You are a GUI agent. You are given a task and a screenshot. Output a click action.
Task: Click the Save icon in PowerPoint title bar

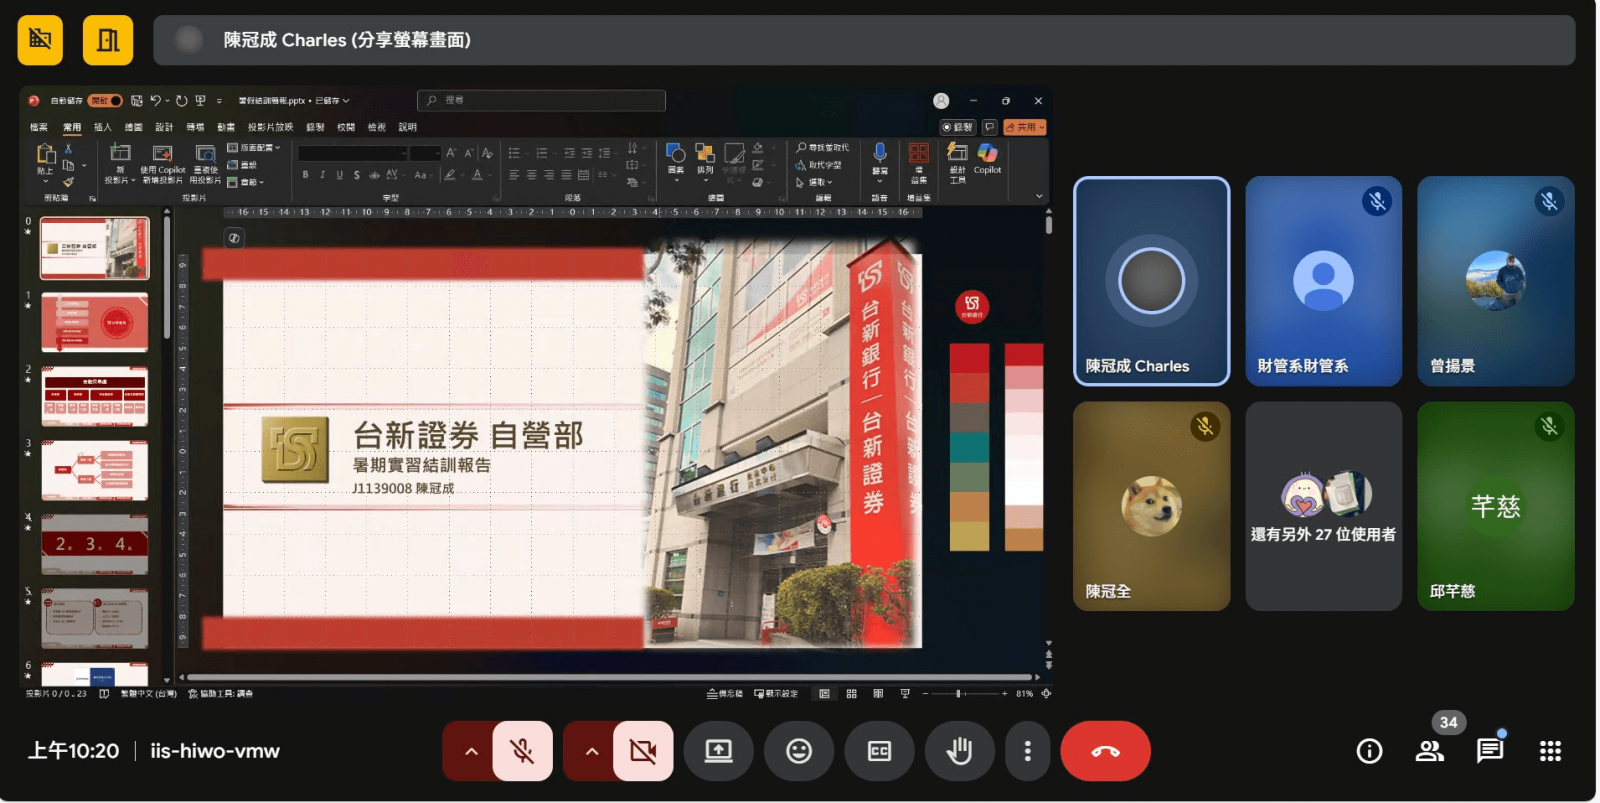[x=137, y=101]
